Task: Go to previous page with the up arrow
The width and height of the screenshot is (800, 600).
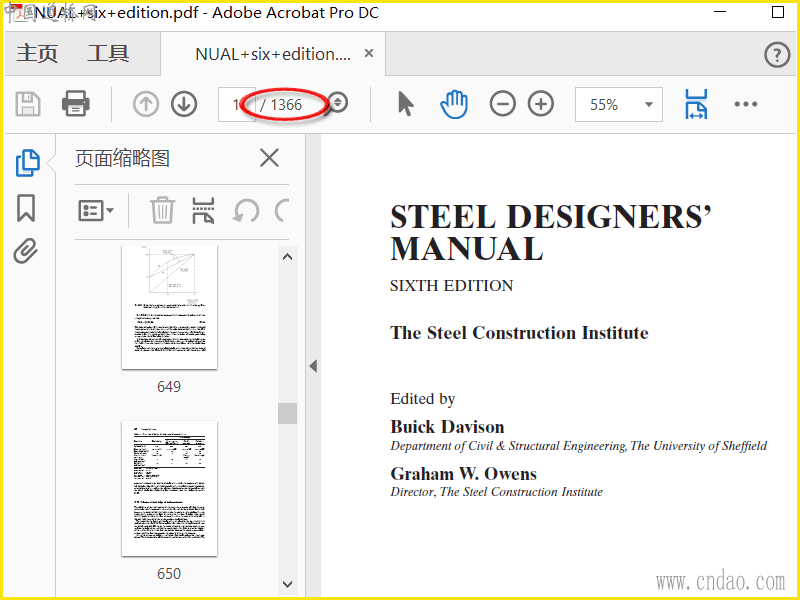Action: pos(146,104)
